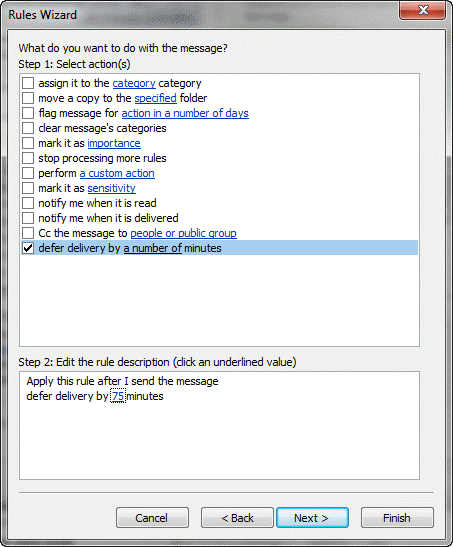Go to previous step with Back button
The width and height of the screenshot is (453, 547).
pos(237,518)
